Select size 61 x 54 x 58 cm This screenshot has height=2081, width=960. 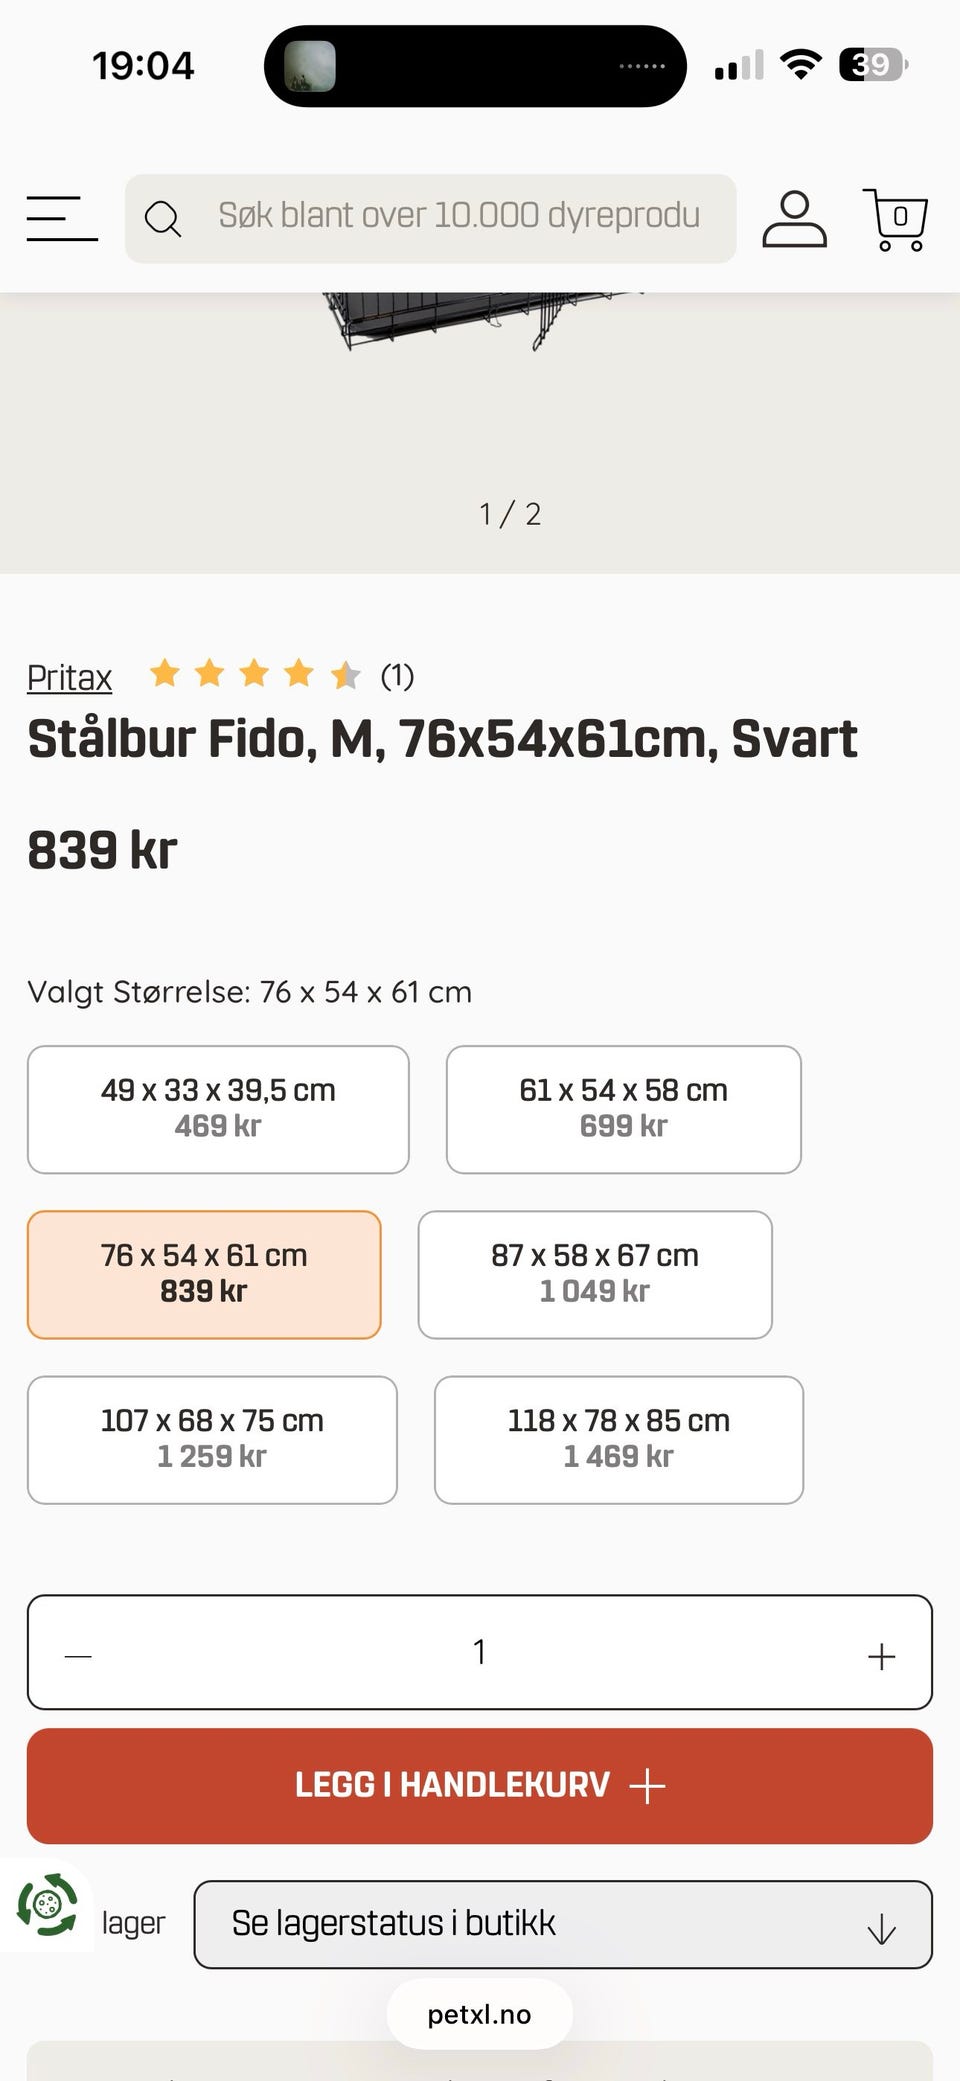(623, 1109)
